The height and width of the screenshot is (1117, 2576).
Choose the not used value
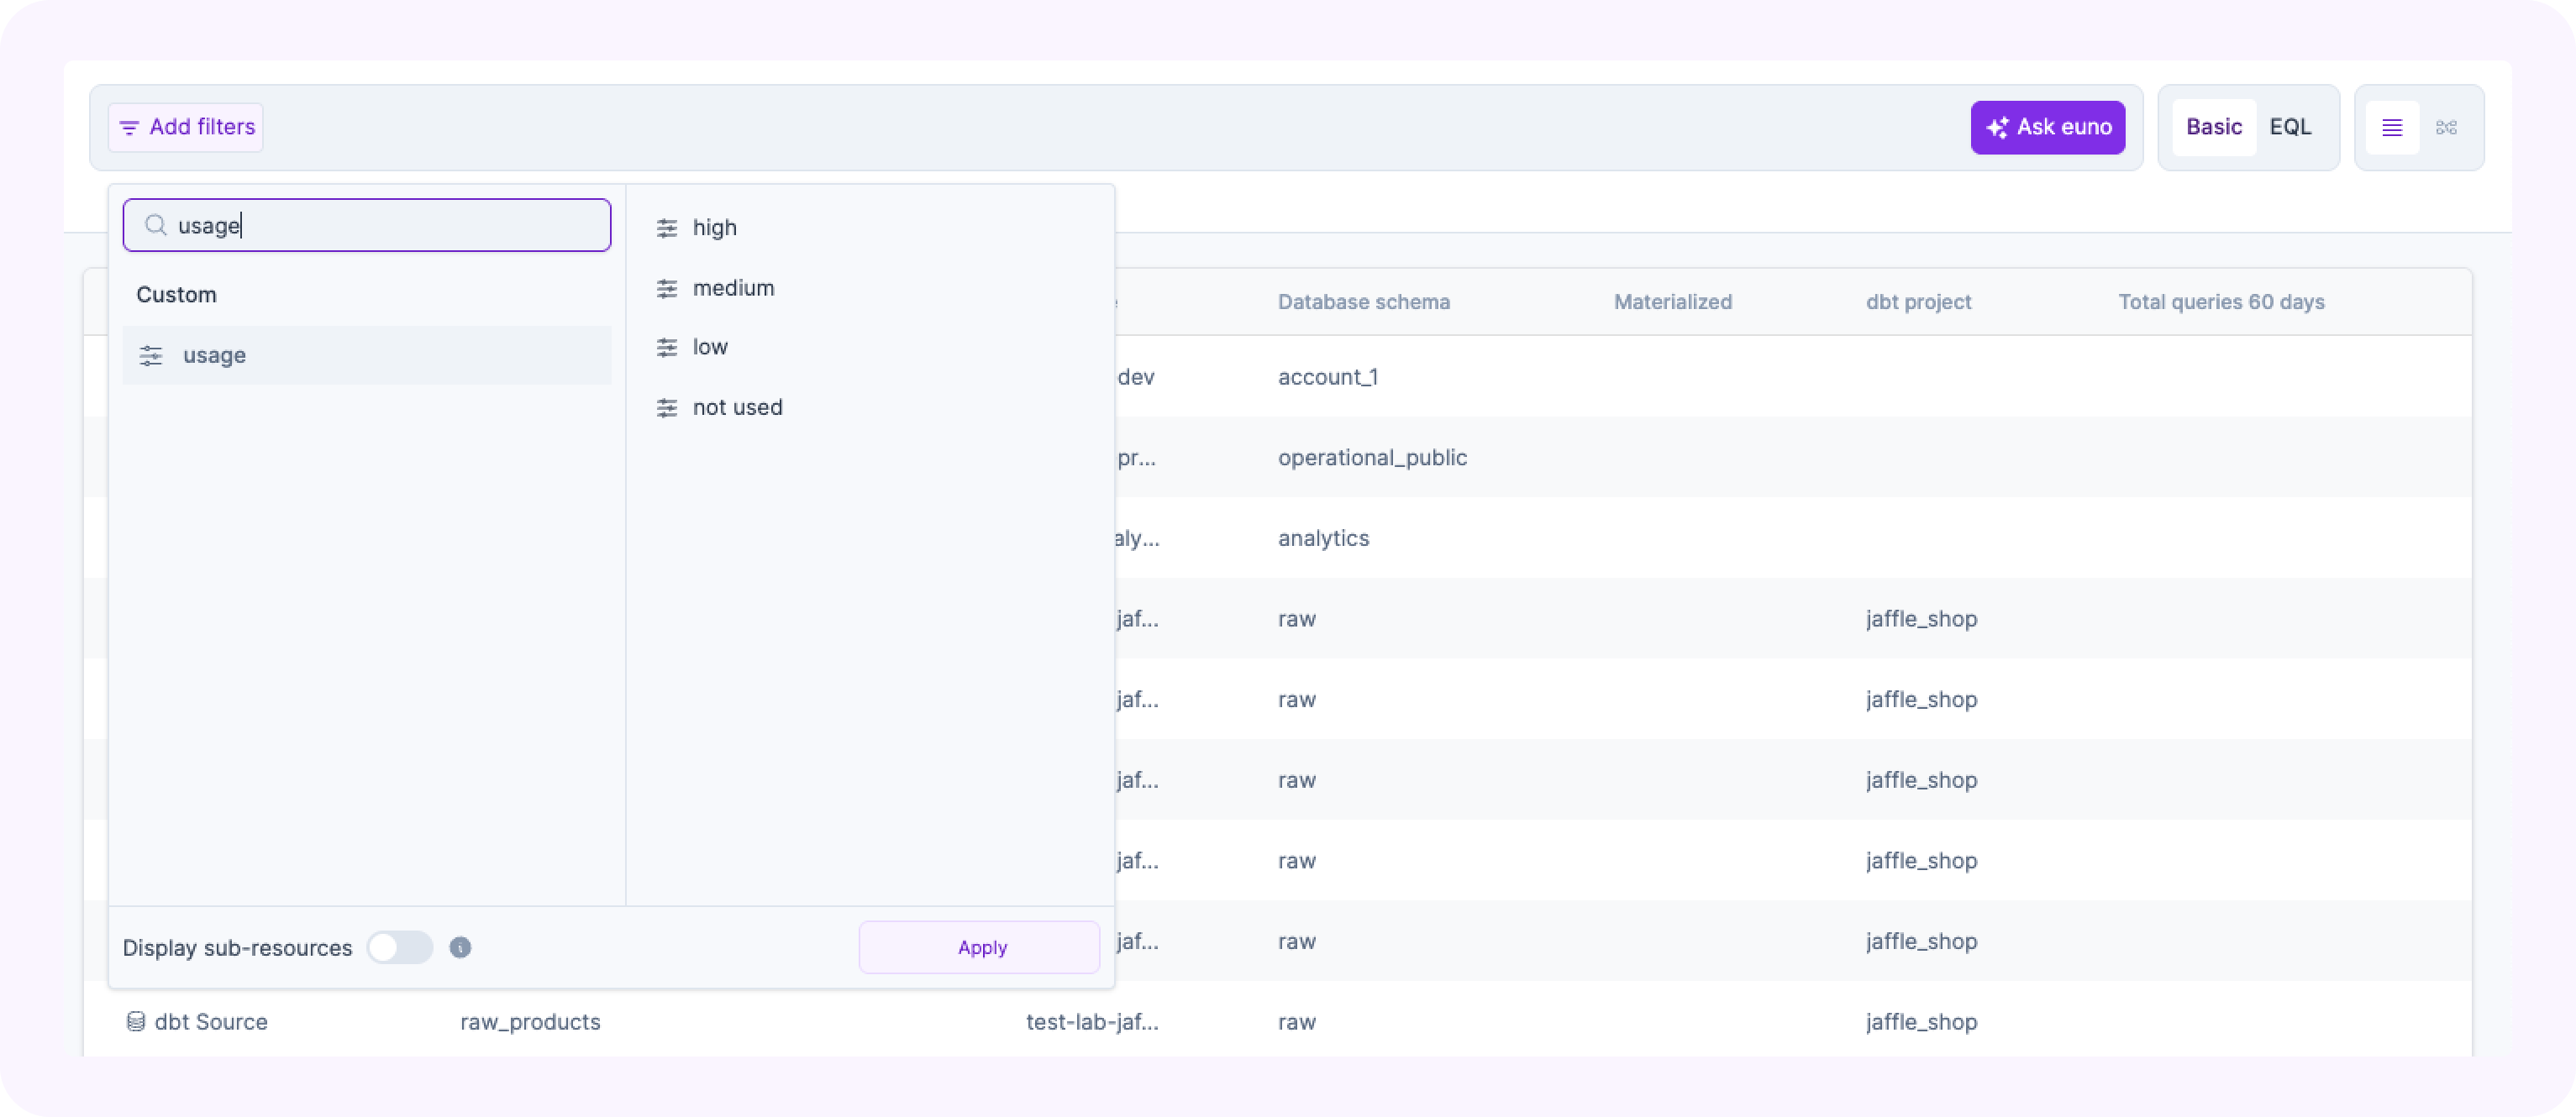point(737,407)
